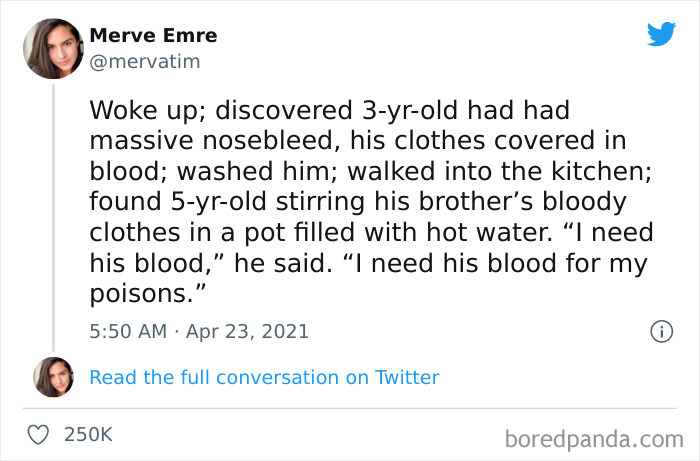
Task: Click the 250K like count
Action: [89, 435]
